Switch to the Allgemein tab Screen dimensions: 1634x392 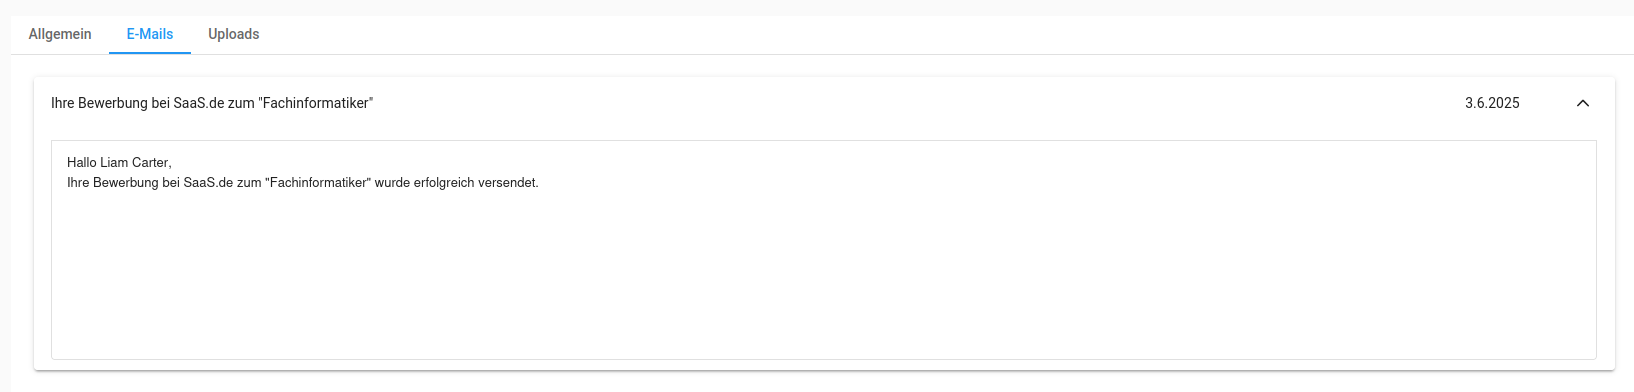coord(60,34)
